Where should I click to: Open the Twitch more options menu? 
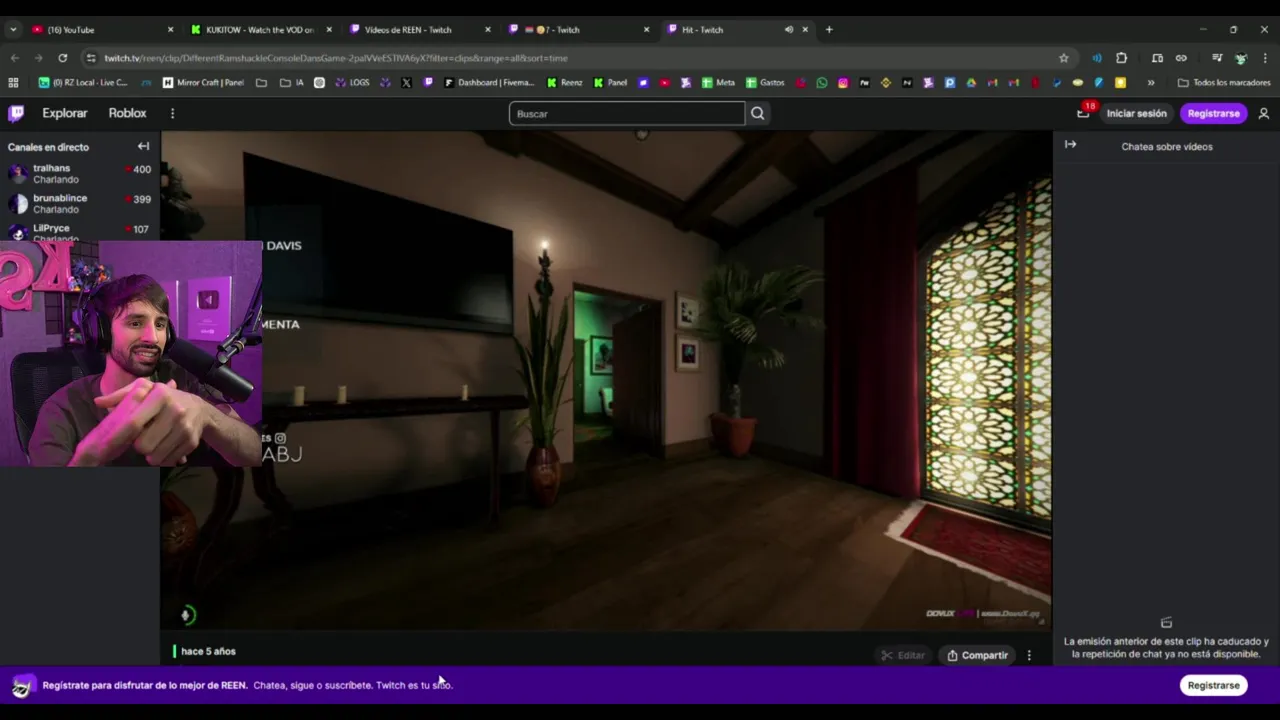point(172,113)
